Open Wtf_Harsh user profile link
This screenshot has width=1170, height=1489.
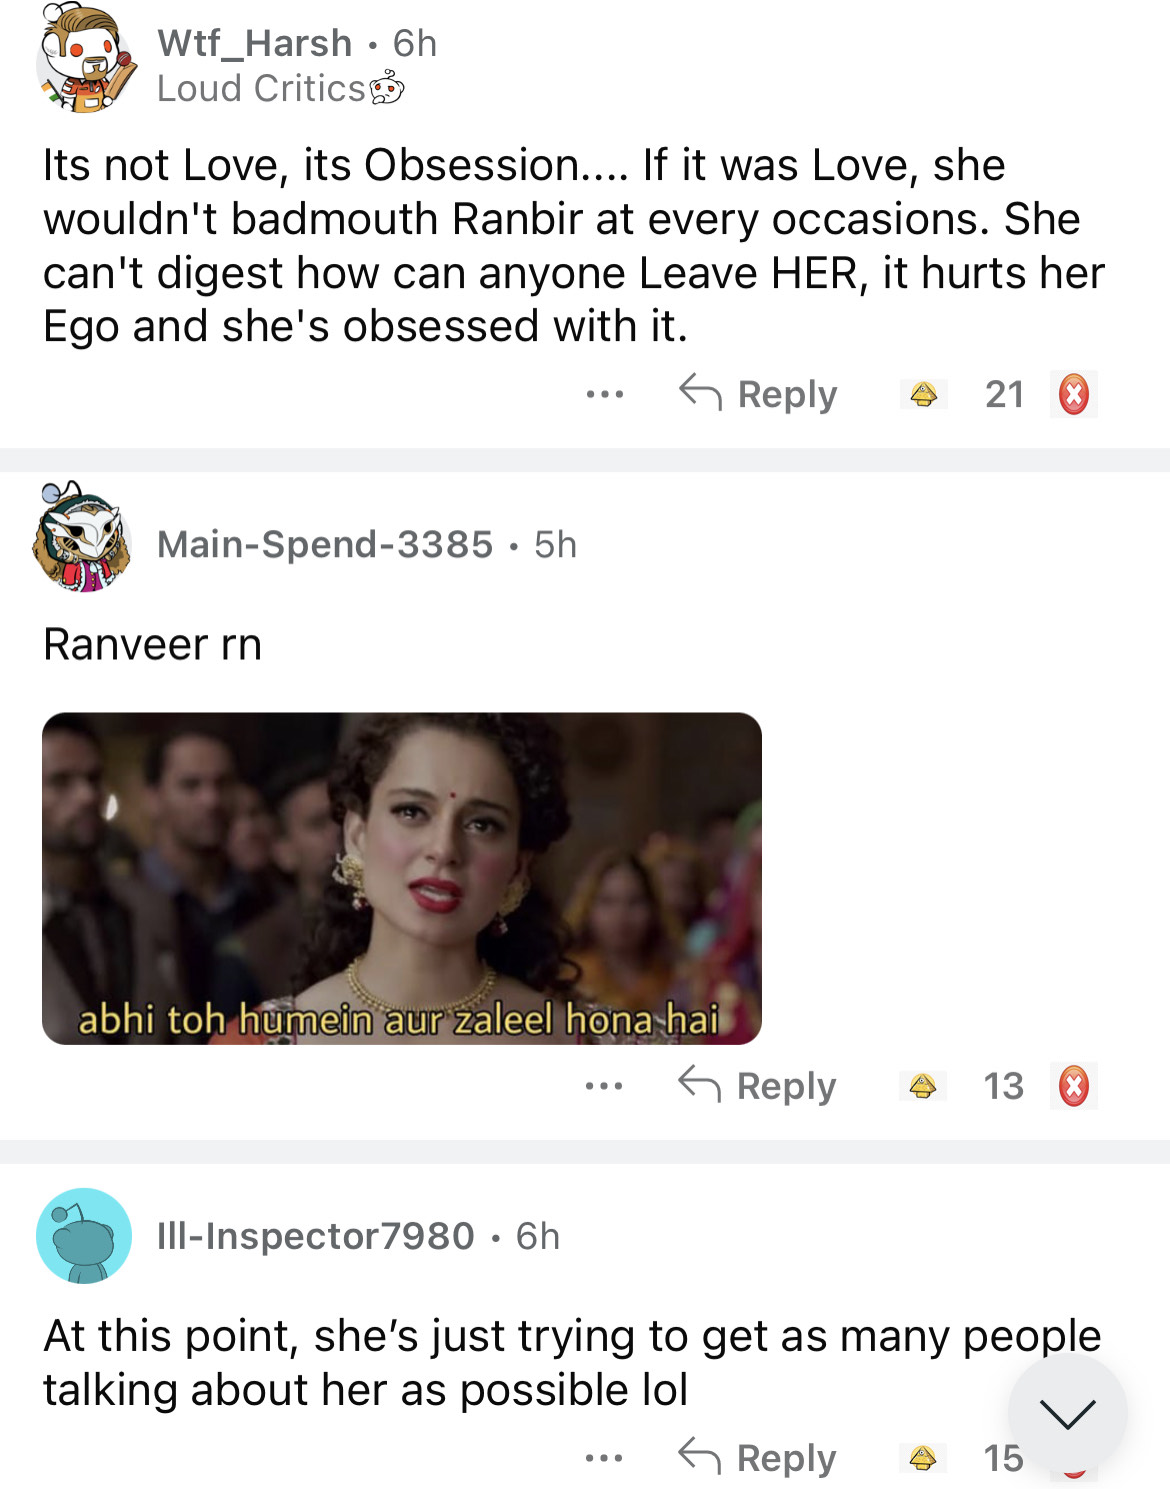254,43
